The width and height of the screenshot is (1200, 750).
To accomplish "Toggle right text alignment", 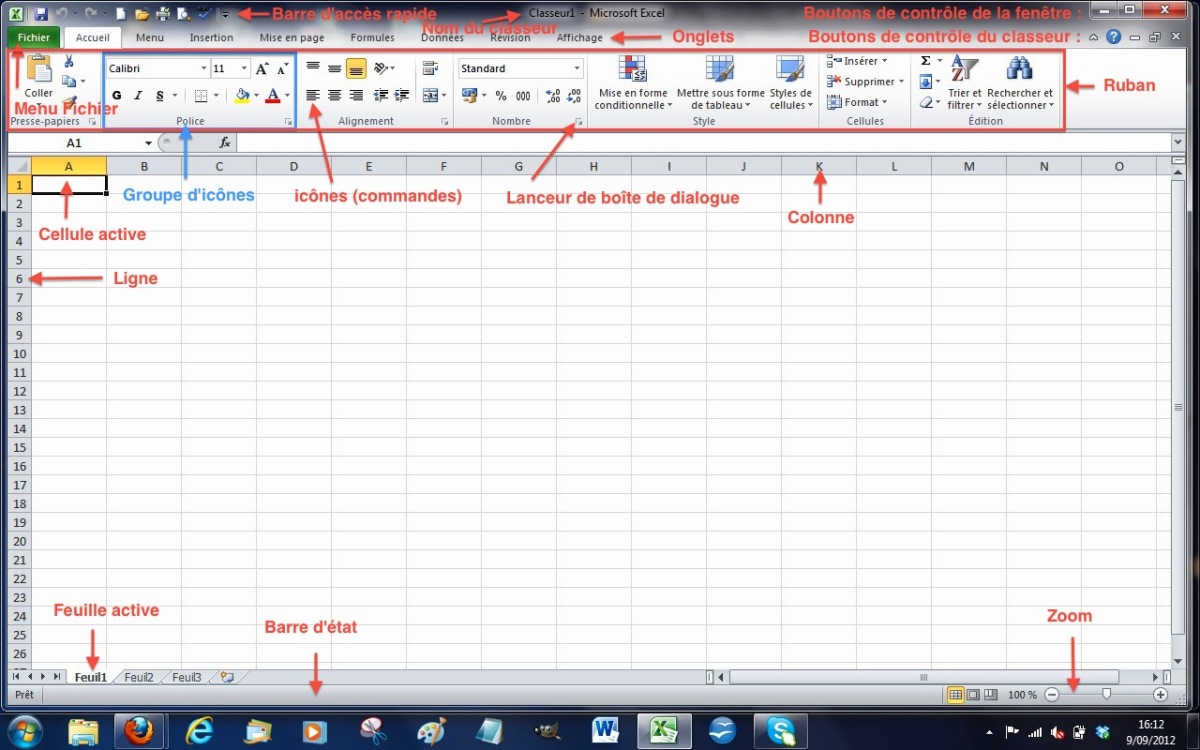I will click(x=356, y=95).
